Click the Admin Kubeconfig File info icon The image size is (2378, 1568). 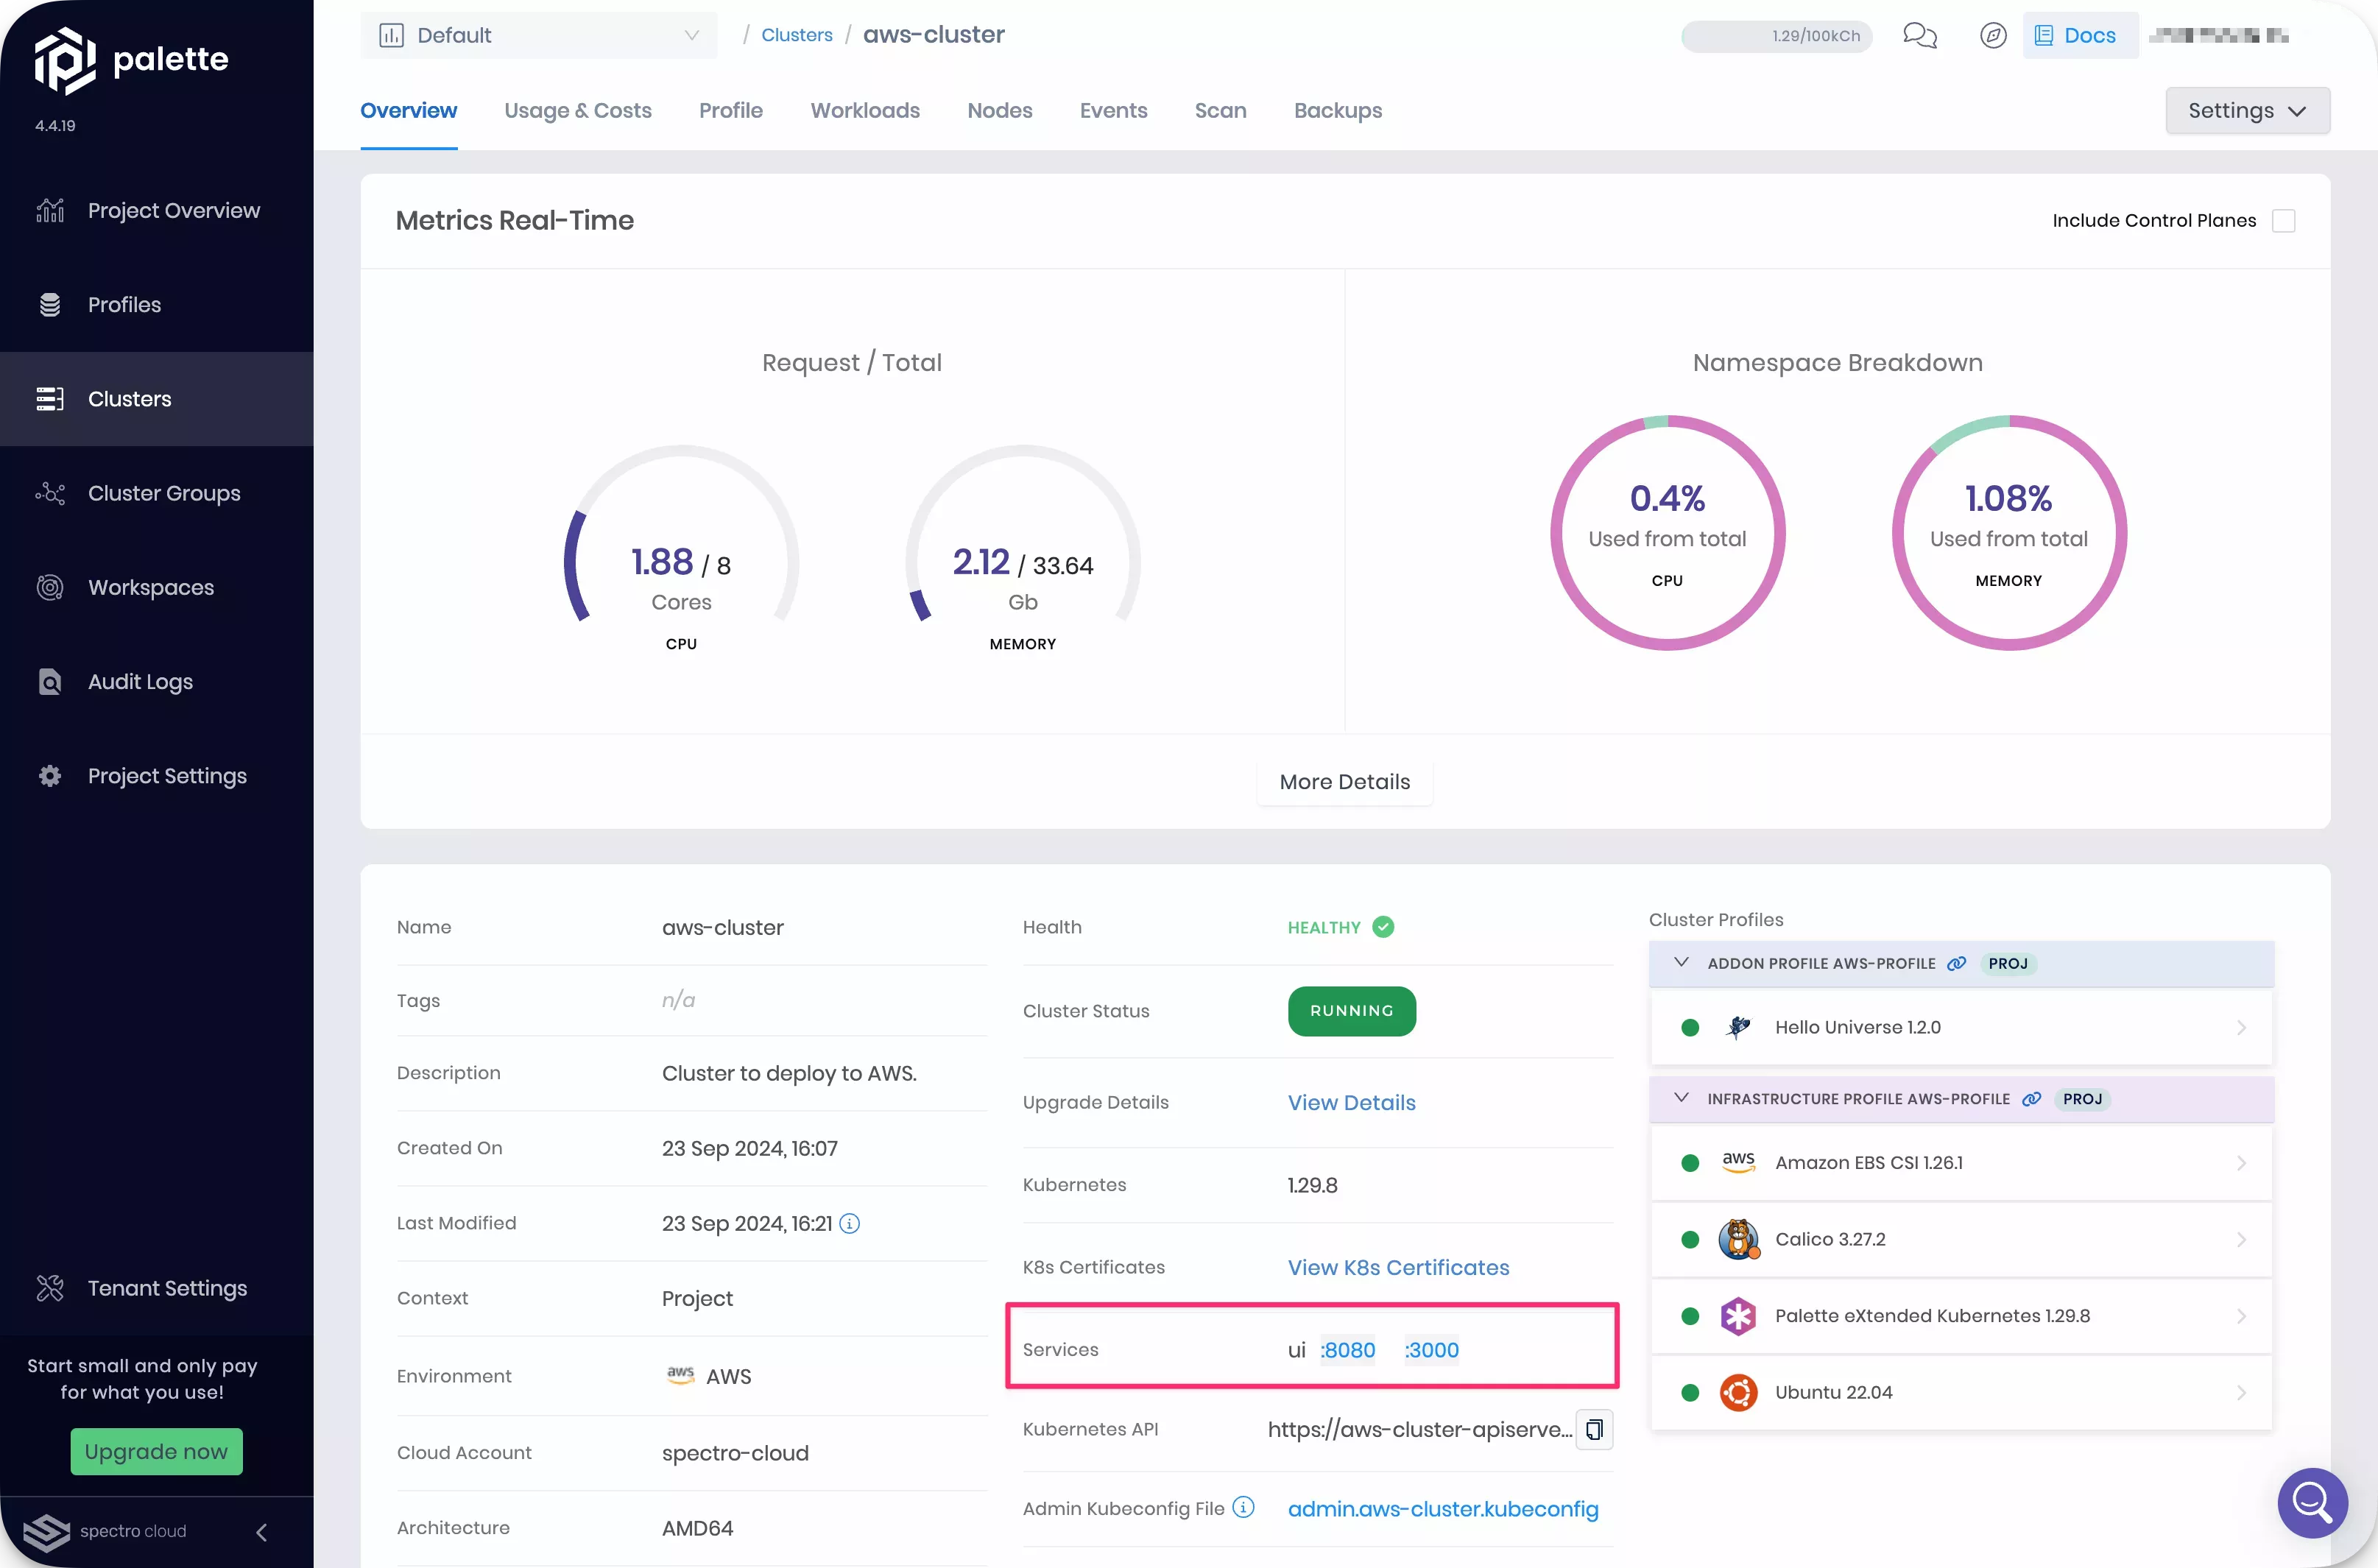click(x=1243, y=1507)
